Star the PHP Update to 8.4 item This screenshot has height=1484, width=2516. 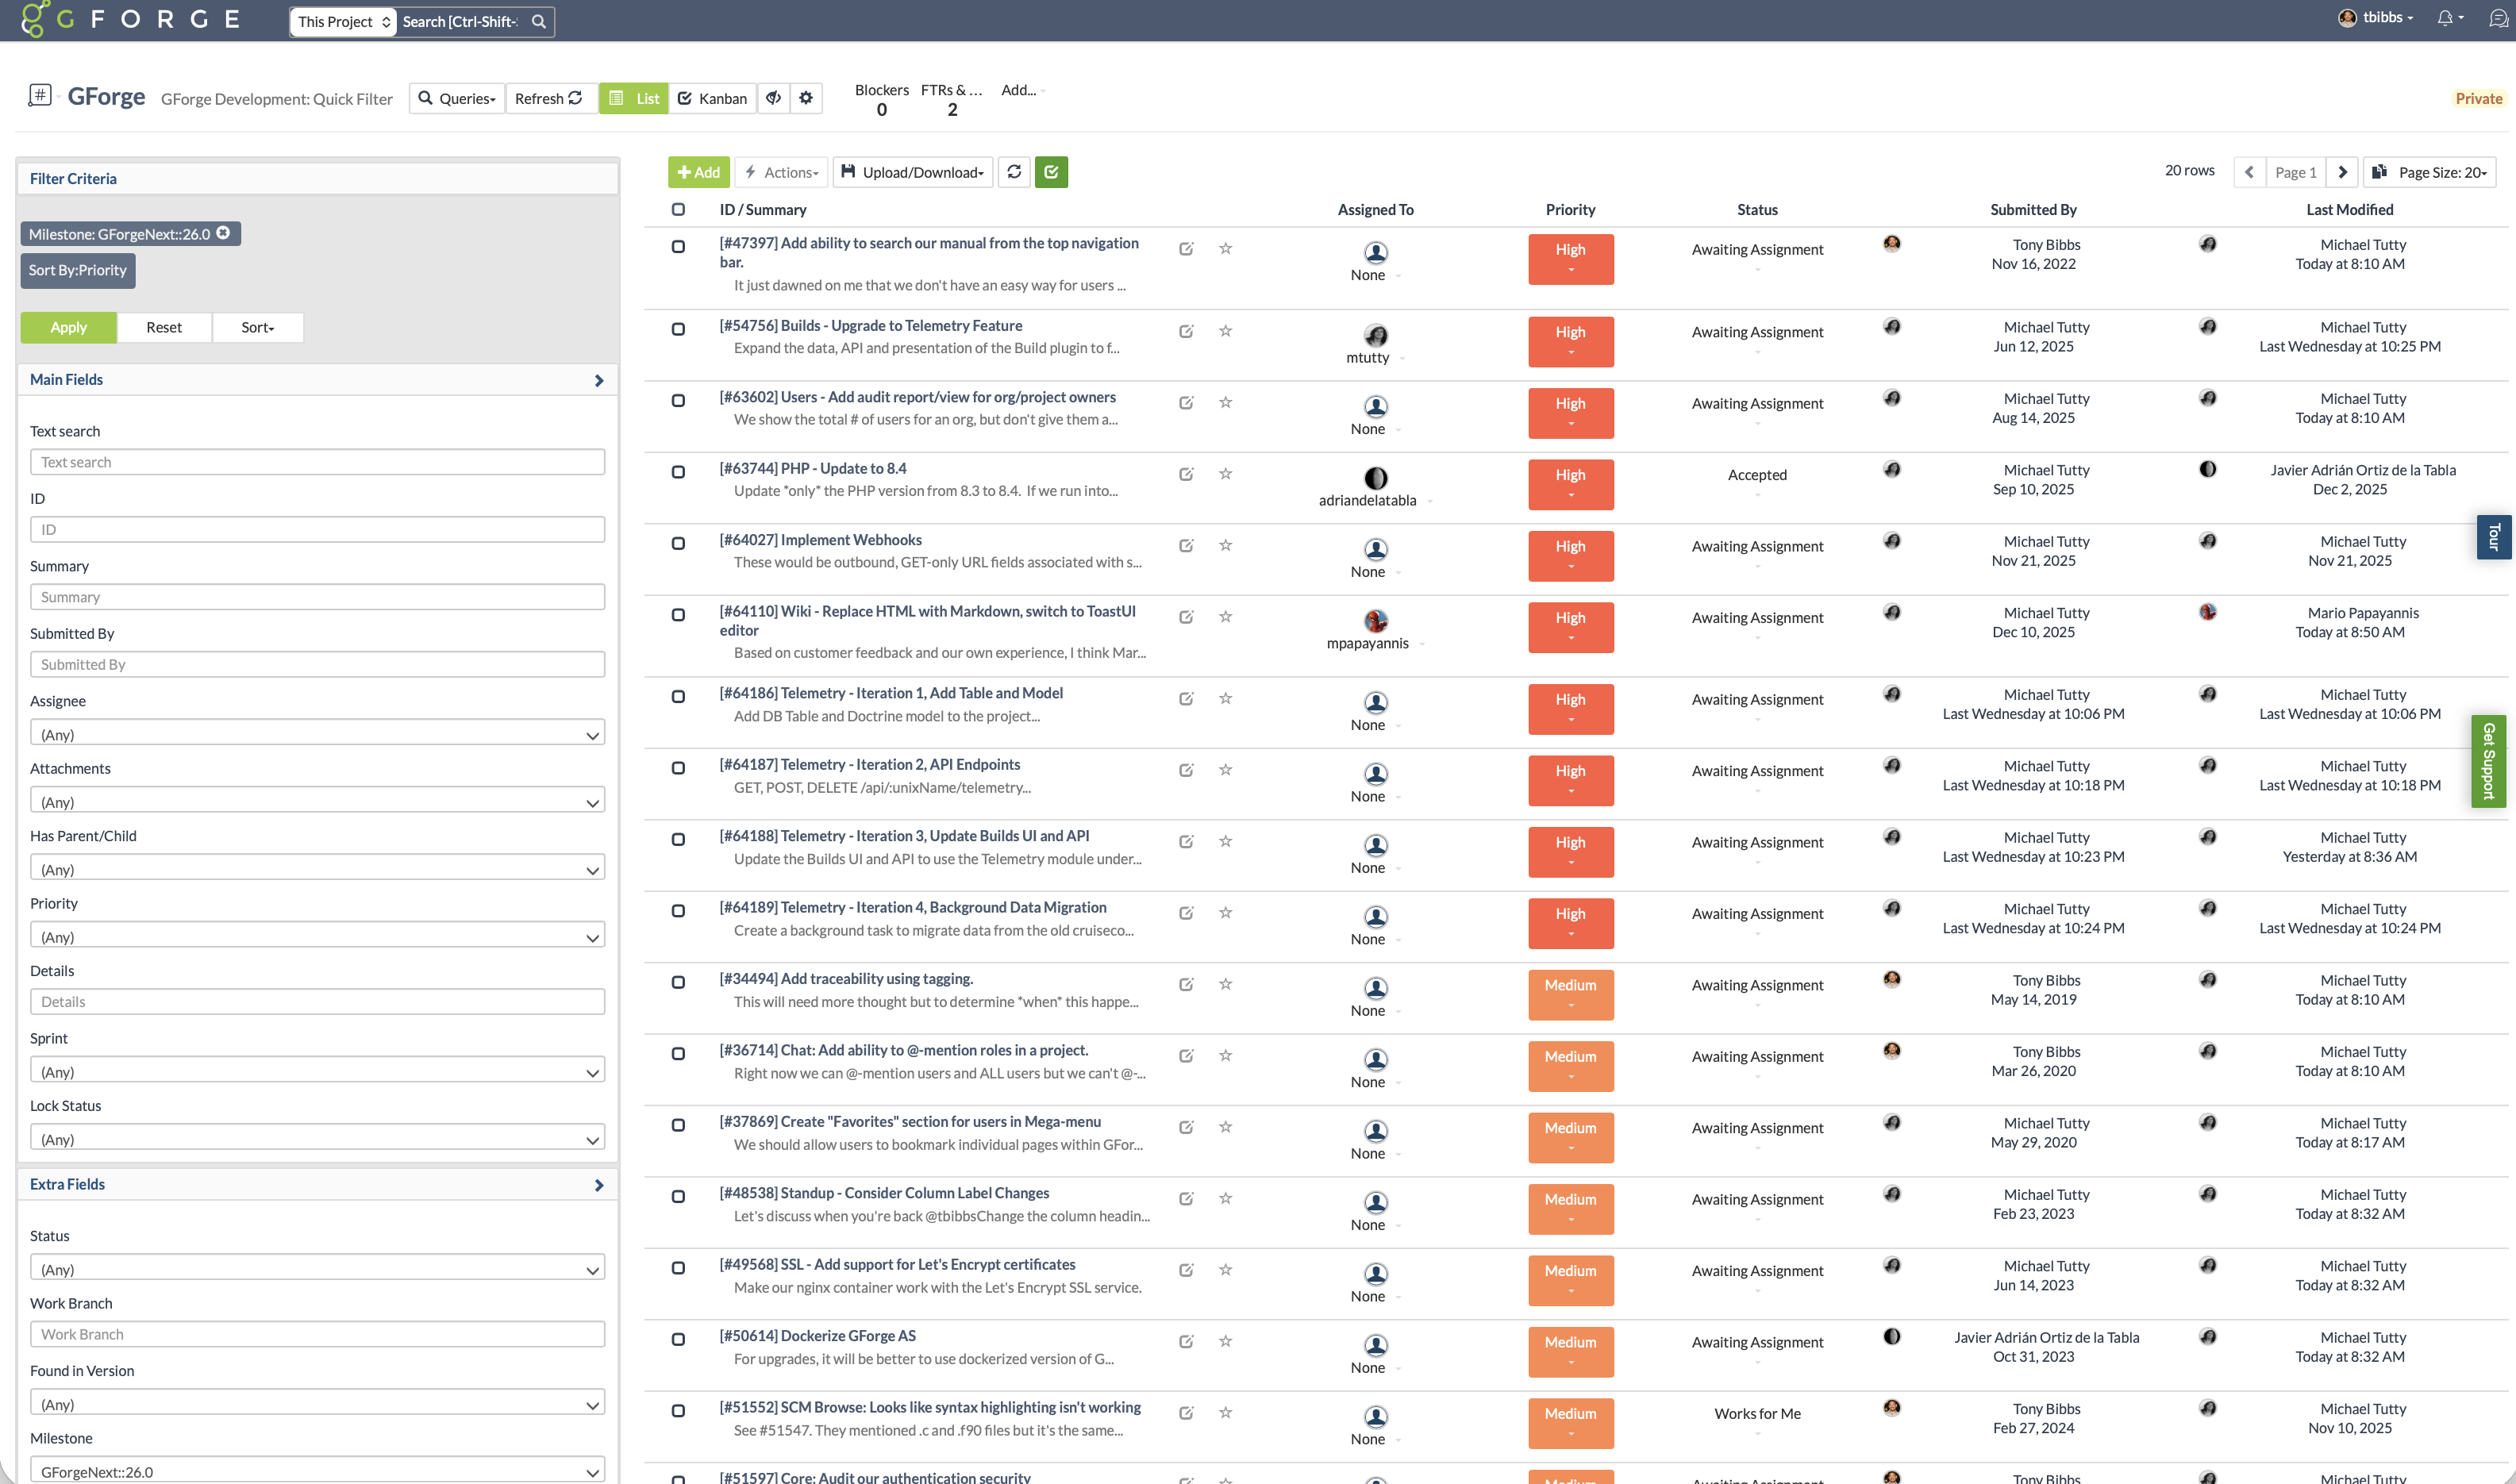click(x=1225, y=474)
